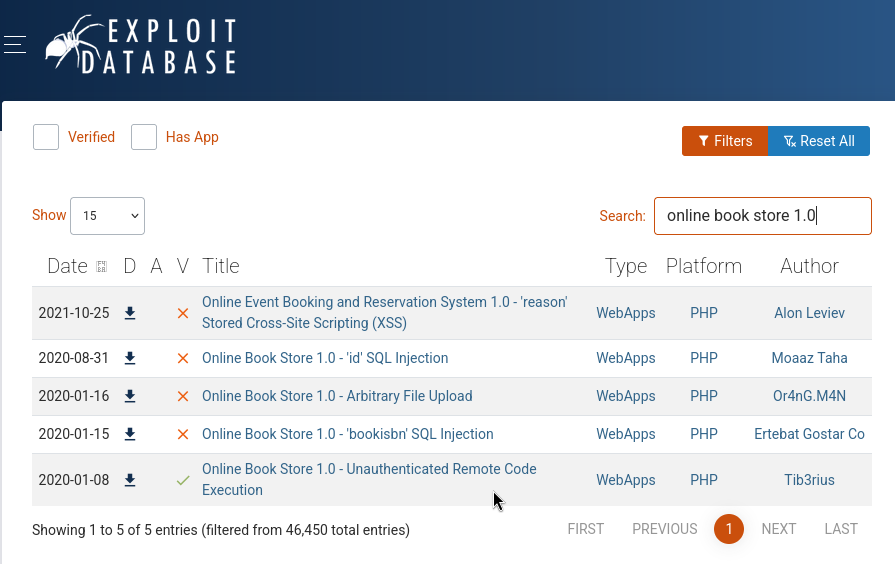Download the 'bookisbn' SQL Injection exploit
Image resolution: width=895 pixels, height=564 pixels.
pyautogui.click(x=130, y=434)
